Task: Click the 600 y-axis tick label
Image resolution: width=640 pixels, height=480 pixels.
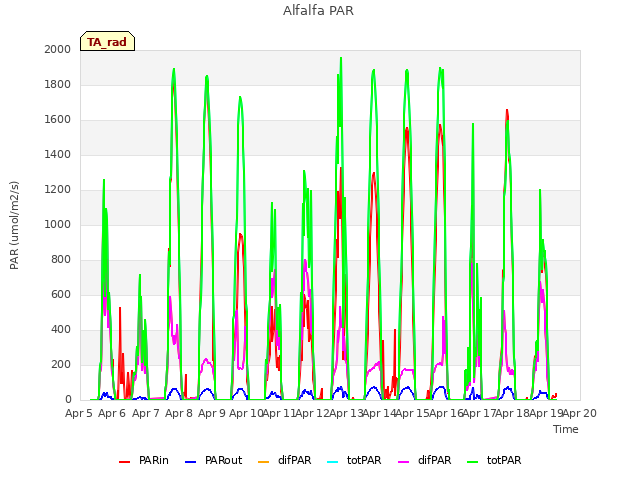Action: click(x=61, y=295)
